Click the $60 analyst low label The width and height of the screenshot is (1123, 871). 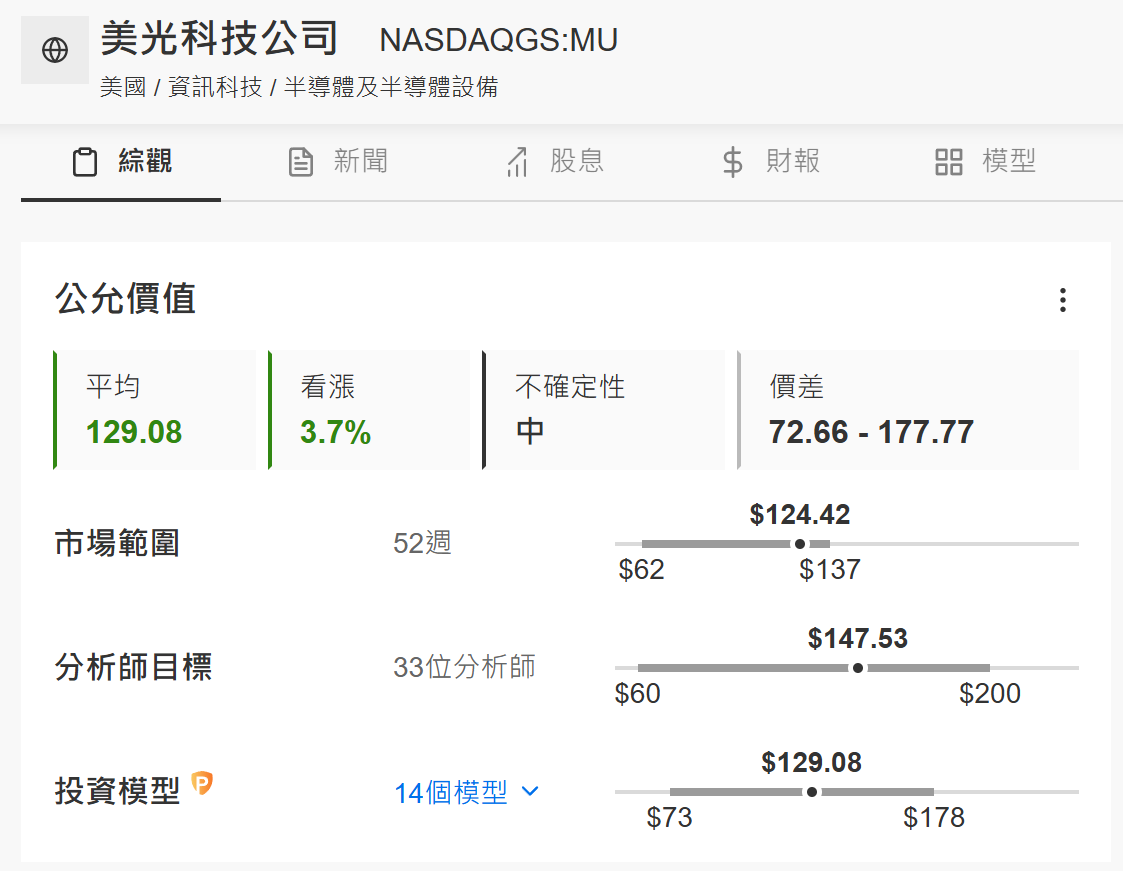tap(637, 694)
